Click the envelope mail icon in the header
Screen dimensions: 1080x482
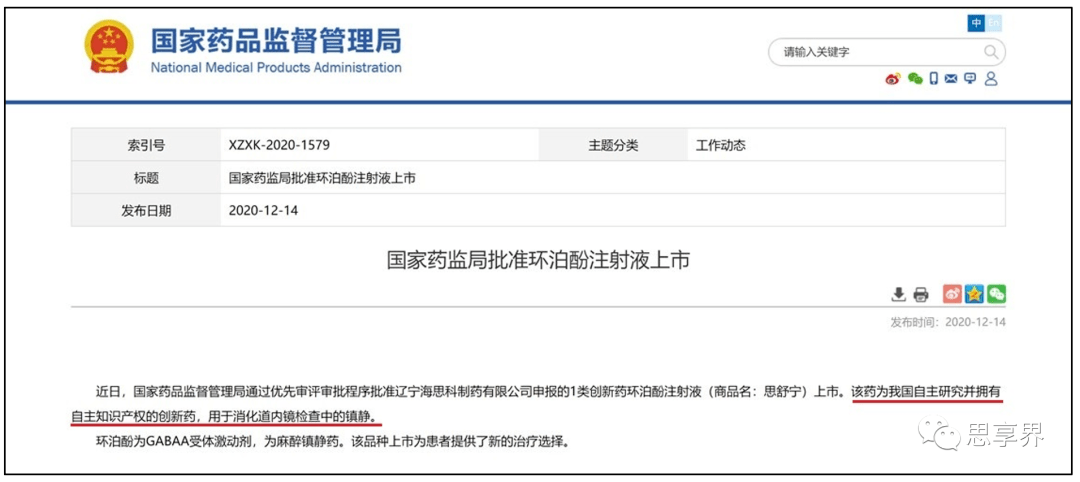click(x=951, y=79)
